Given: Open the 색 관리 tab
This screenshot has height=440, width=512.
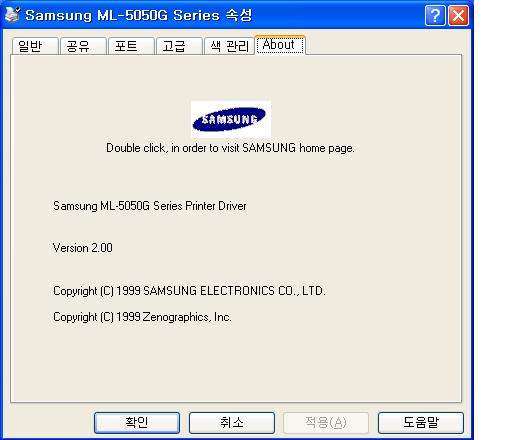Looking at the screenshot, I should [x=229, y=46].
